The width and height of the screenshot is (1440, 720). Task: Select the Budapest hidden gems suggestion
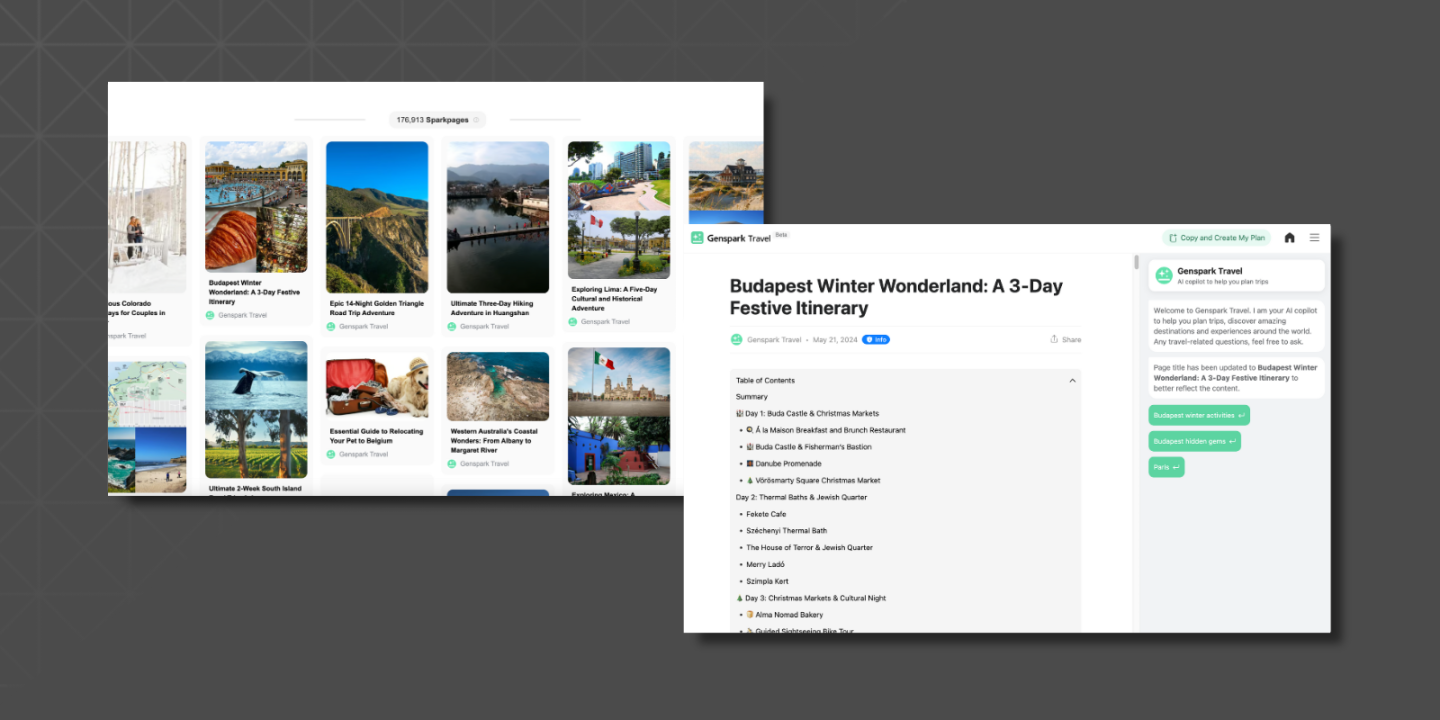(1194, 441)
